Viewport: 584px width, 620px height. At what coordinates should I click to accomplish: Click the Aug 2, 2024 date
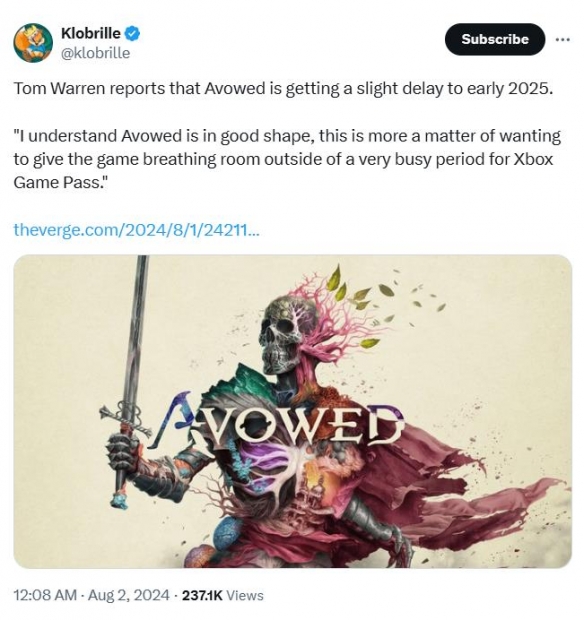(128, 595)
